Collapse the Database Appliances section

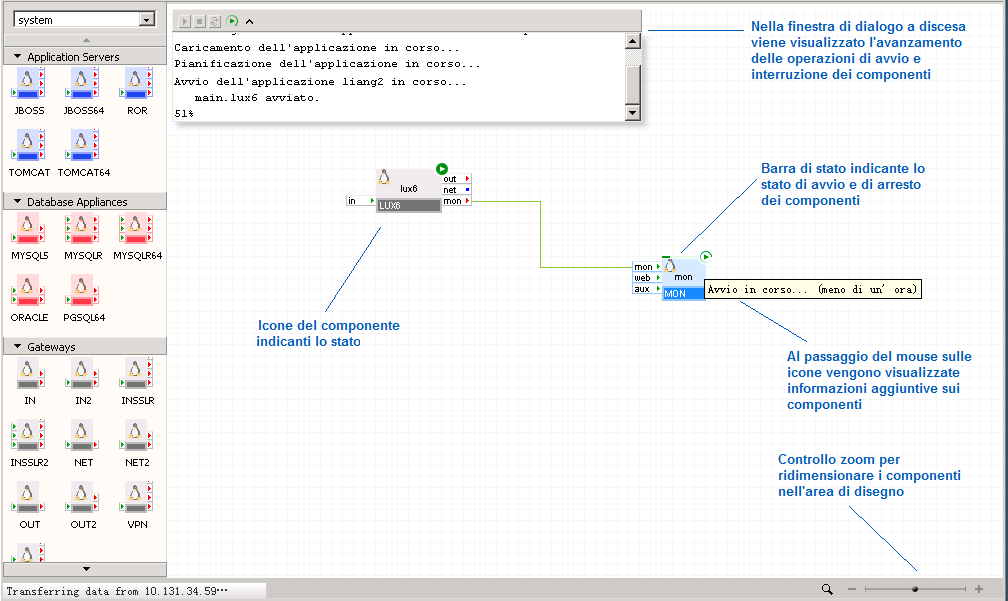(18, 202)
